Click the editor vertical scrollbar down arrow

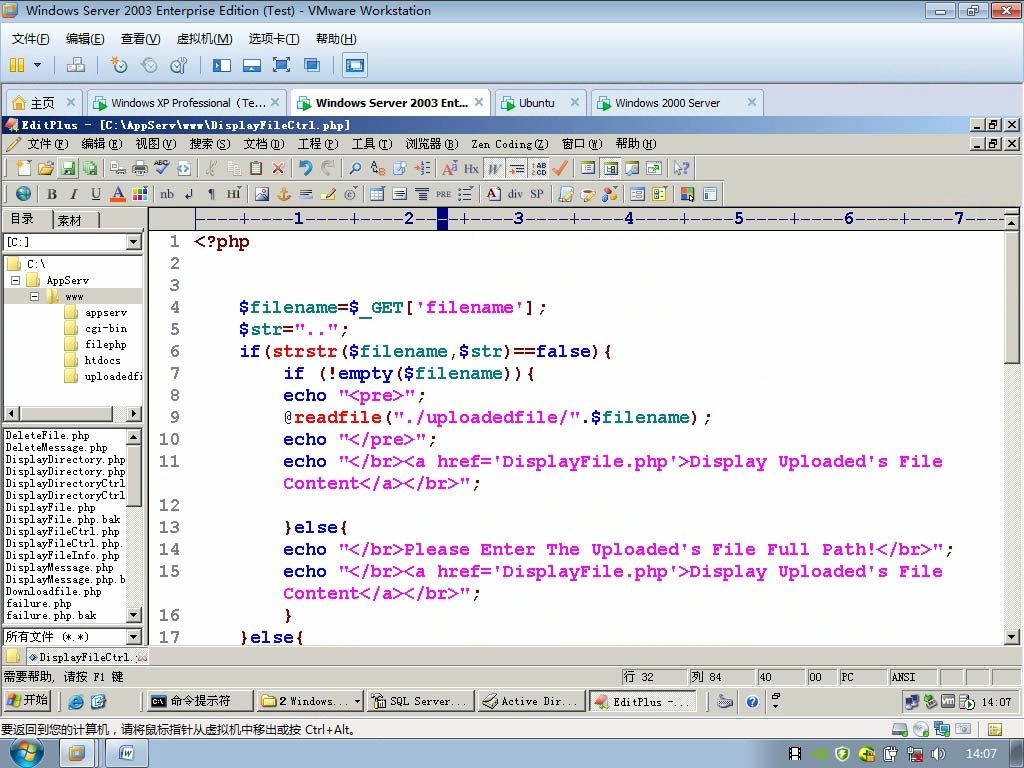(x=1012, y=637)
